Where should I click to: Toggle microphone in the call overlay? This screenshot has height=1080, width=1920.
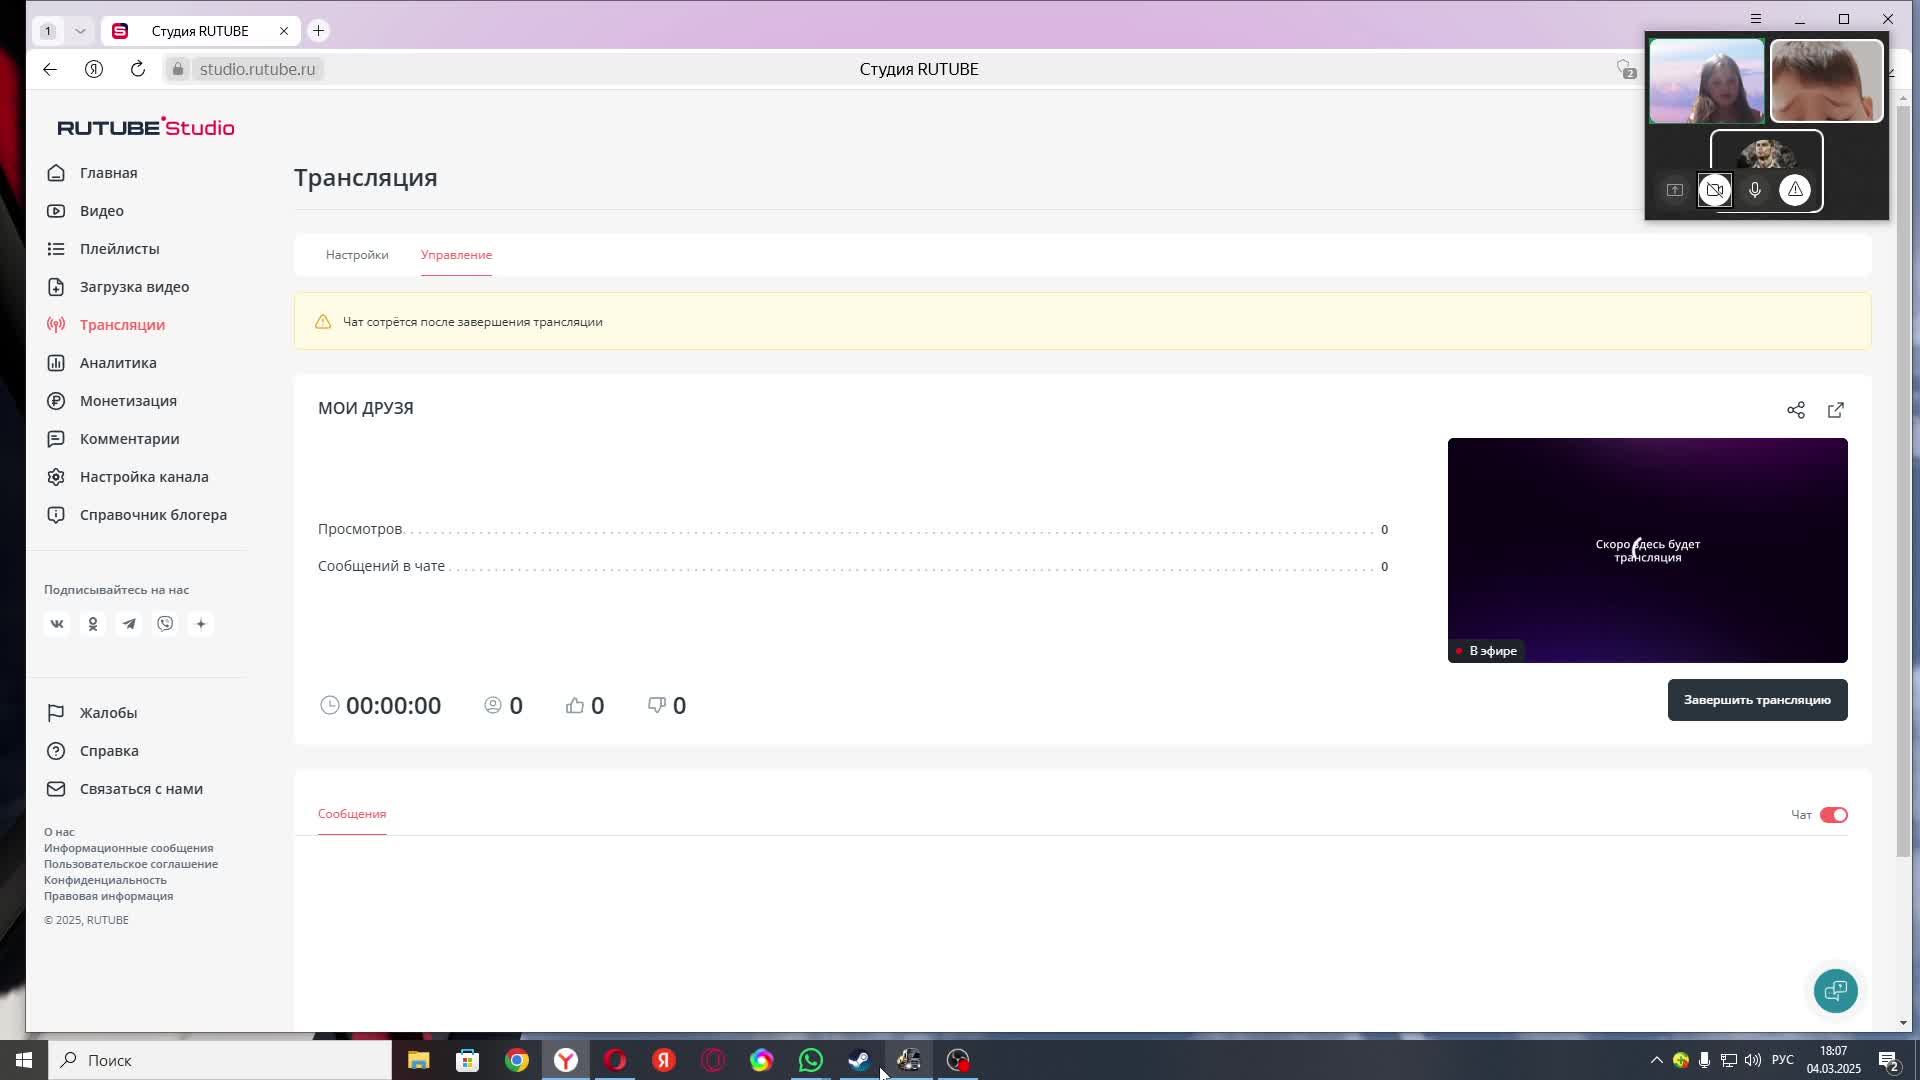[x=1755, y=190]
